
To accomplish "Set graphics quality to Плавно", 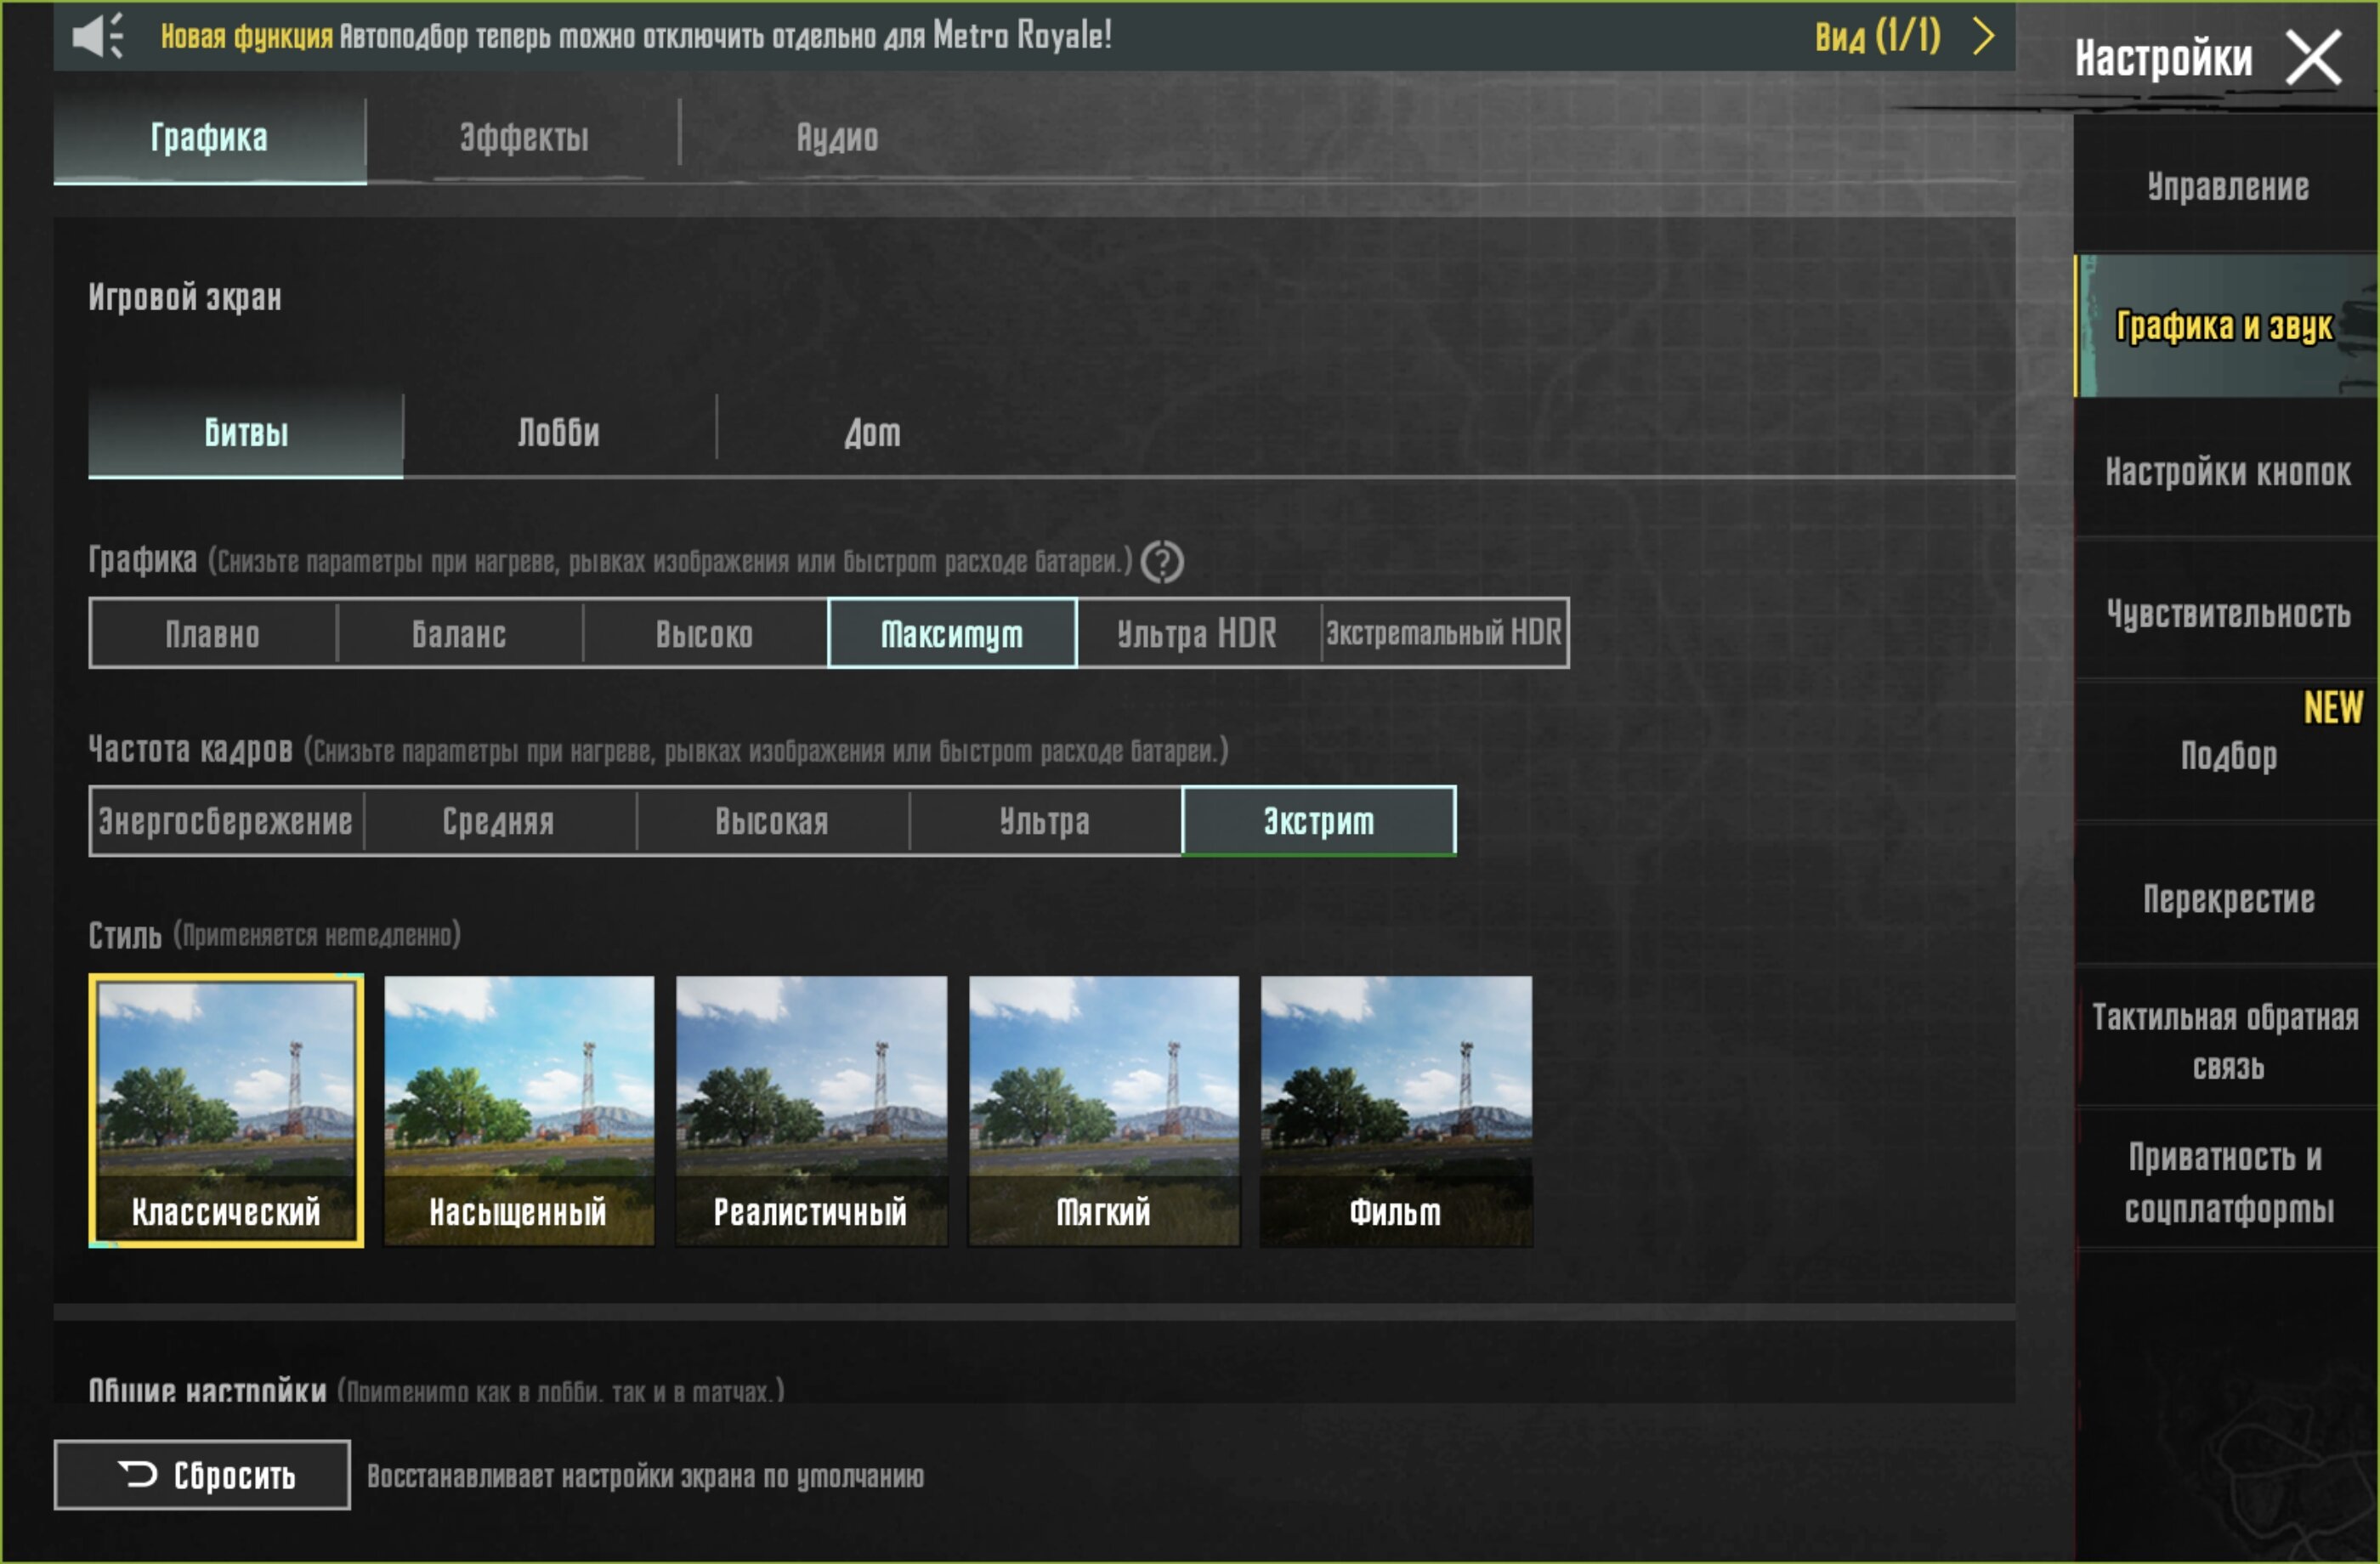I will (x=213, y=634).
